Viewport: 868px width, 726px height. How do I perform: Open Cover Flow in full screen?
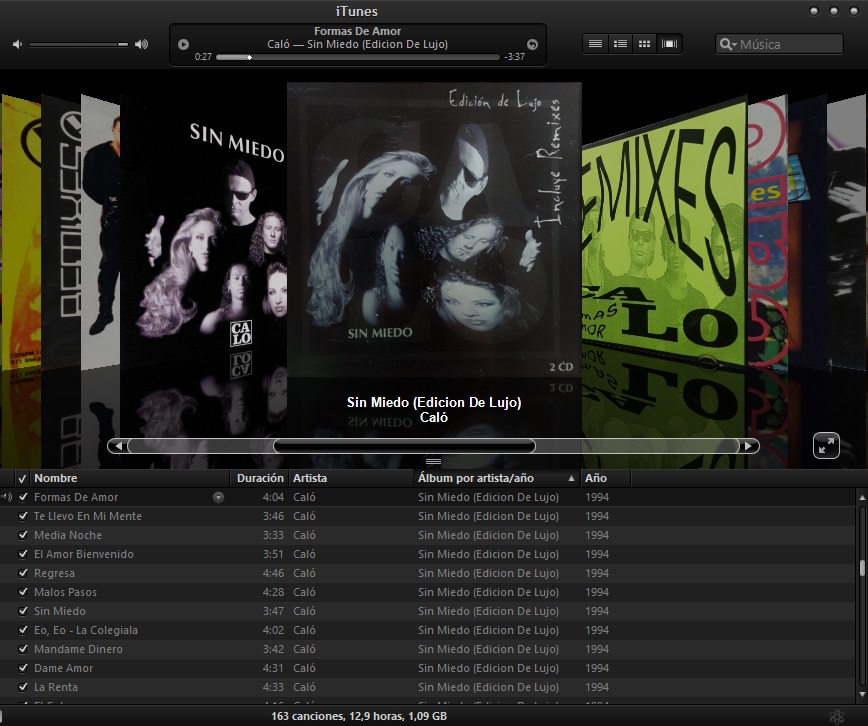[825, 446]
